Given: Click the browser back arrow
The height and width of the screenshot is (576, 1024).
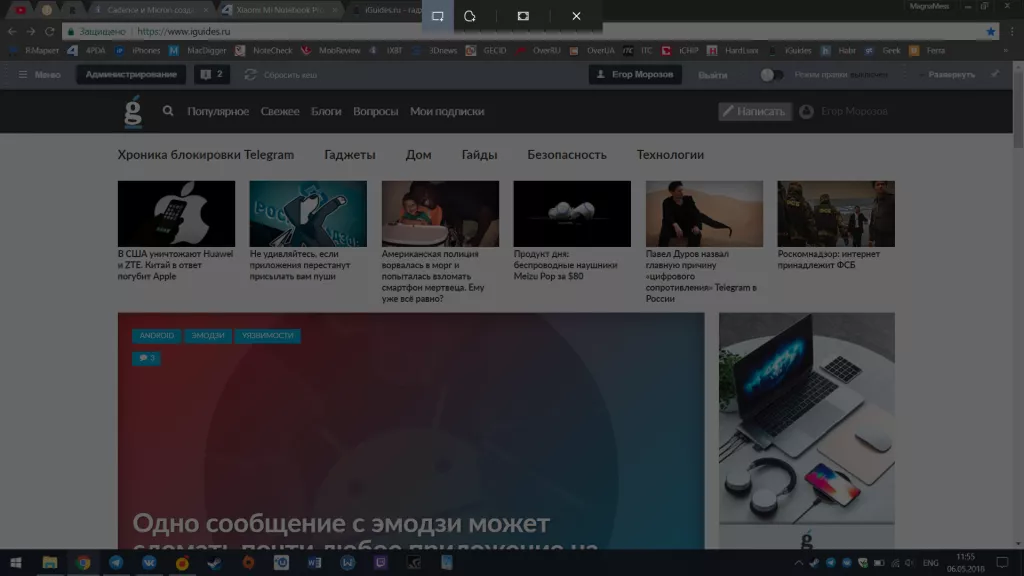Looking at the screenshot, I should (x=12, y=31).
